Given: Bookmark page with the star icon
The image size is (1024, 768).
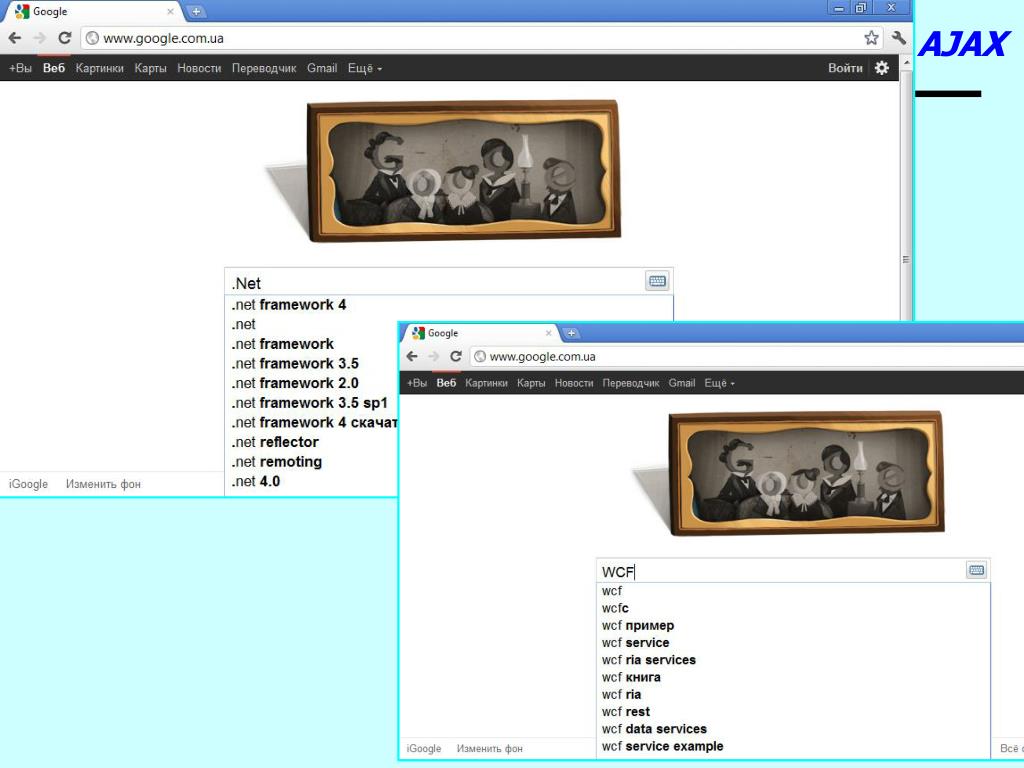Looking at the screenshot, I should [871, 38].
